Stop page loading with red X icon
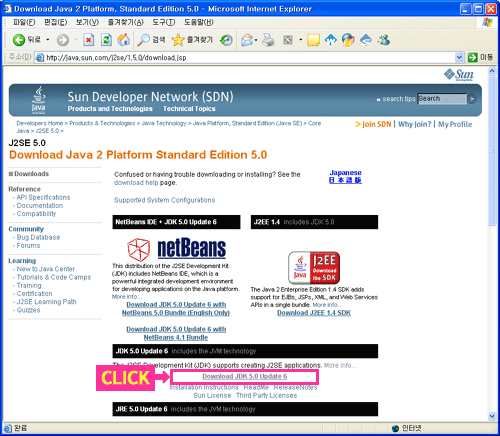Viewport: 500px width, 436px height. (x=88, y=40)
